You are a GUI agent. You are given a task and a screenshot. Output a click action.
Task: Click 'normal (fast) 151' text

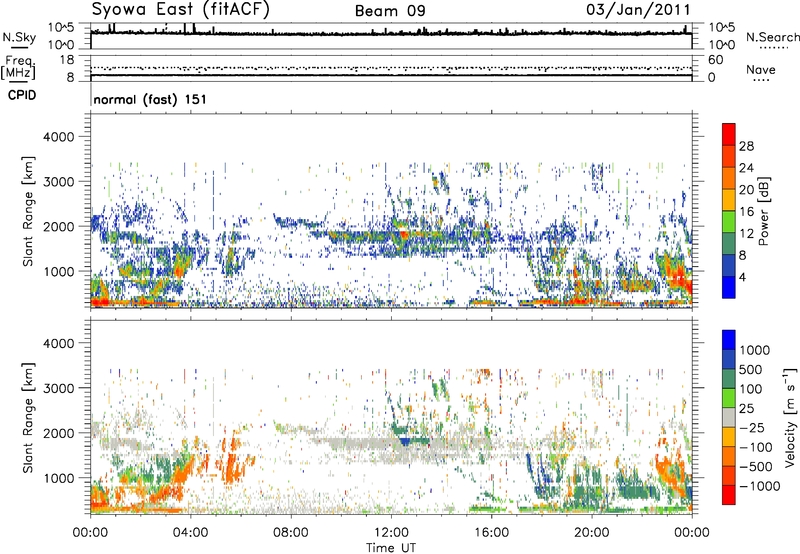150,99
